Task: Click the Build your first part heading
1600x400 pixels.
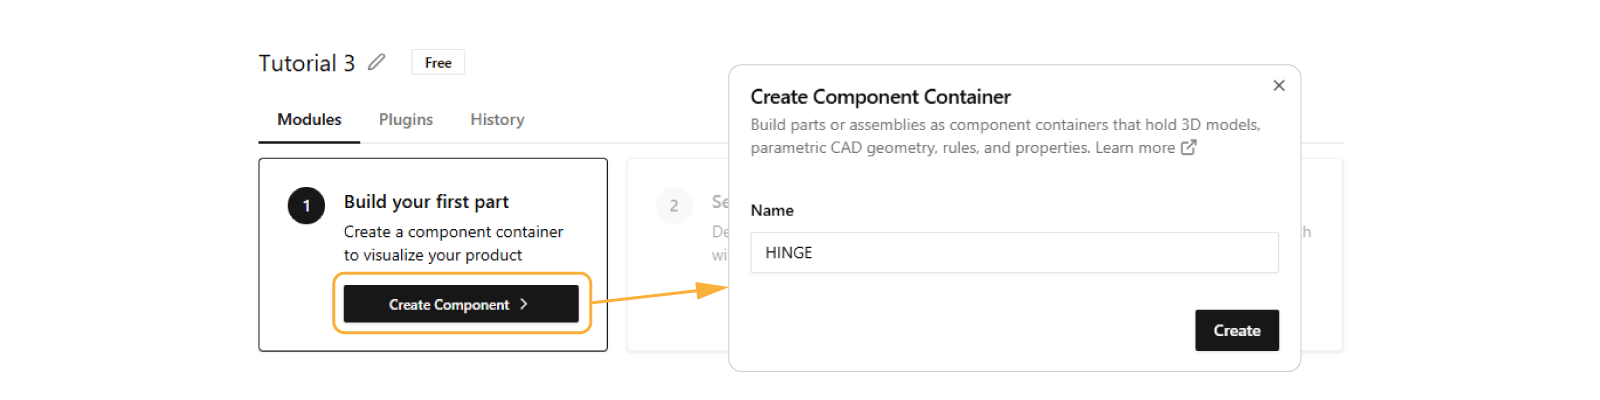Action: pyautogui.click(x=426, y=202)
